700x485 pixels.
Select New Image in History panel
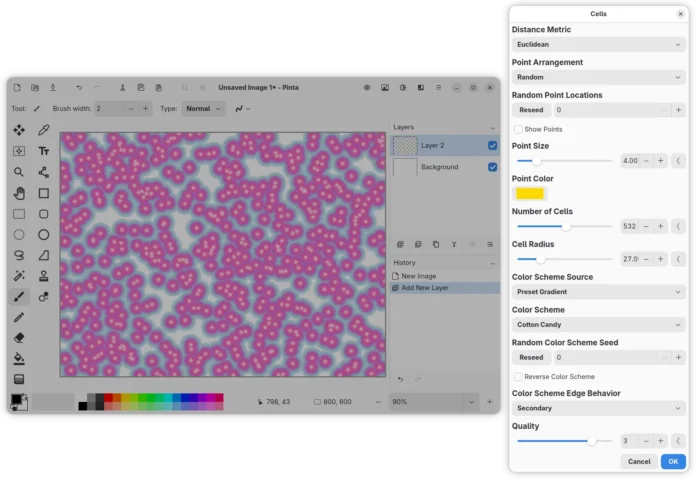click(419, 276)
